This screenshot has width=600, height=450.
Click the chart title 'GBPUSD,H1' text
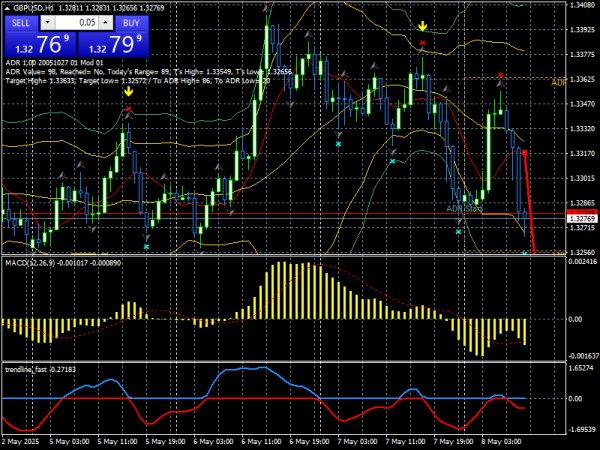tap(33, 8)
